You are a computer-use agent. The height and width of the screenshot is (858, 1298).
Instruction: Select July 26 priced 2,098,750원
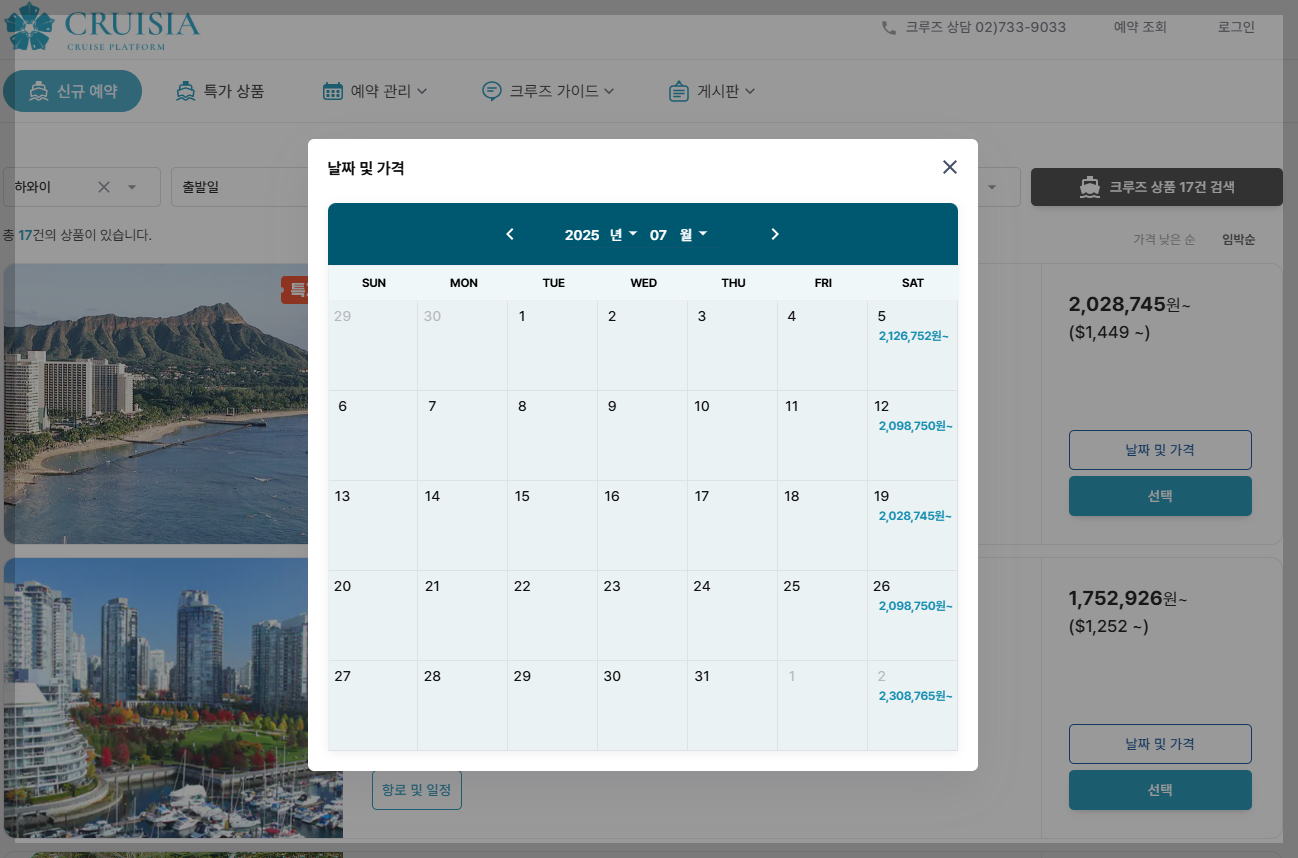coord(913,615)
